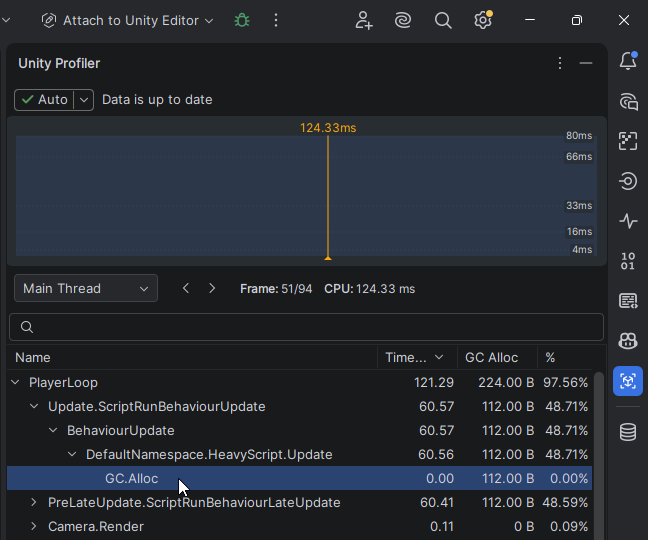
Task: Click the % column header
Action: tap(550, 357)
